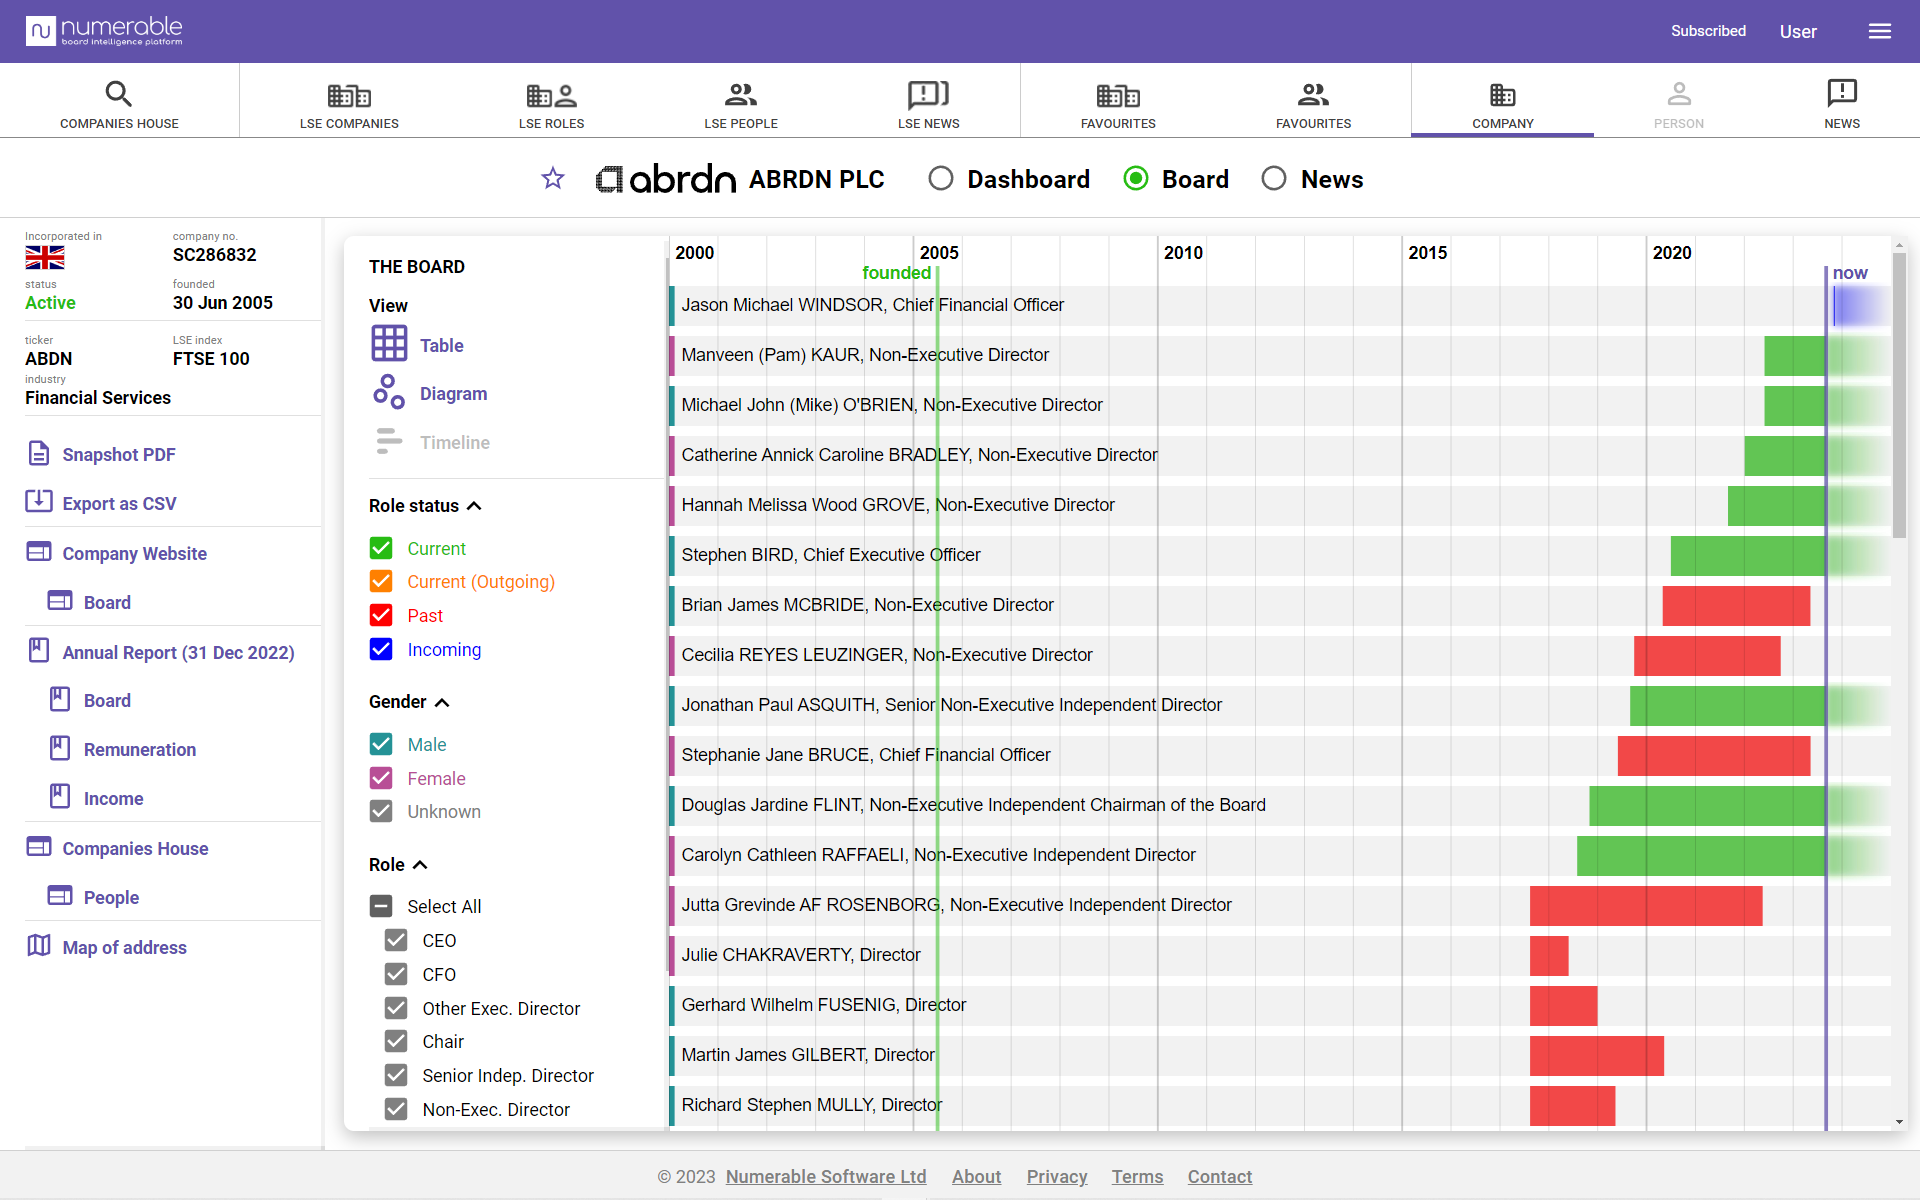Screen dimensions: 1920x1200
Task: Click the Favourites people group icon
Action: click(x=1313, y=95)
